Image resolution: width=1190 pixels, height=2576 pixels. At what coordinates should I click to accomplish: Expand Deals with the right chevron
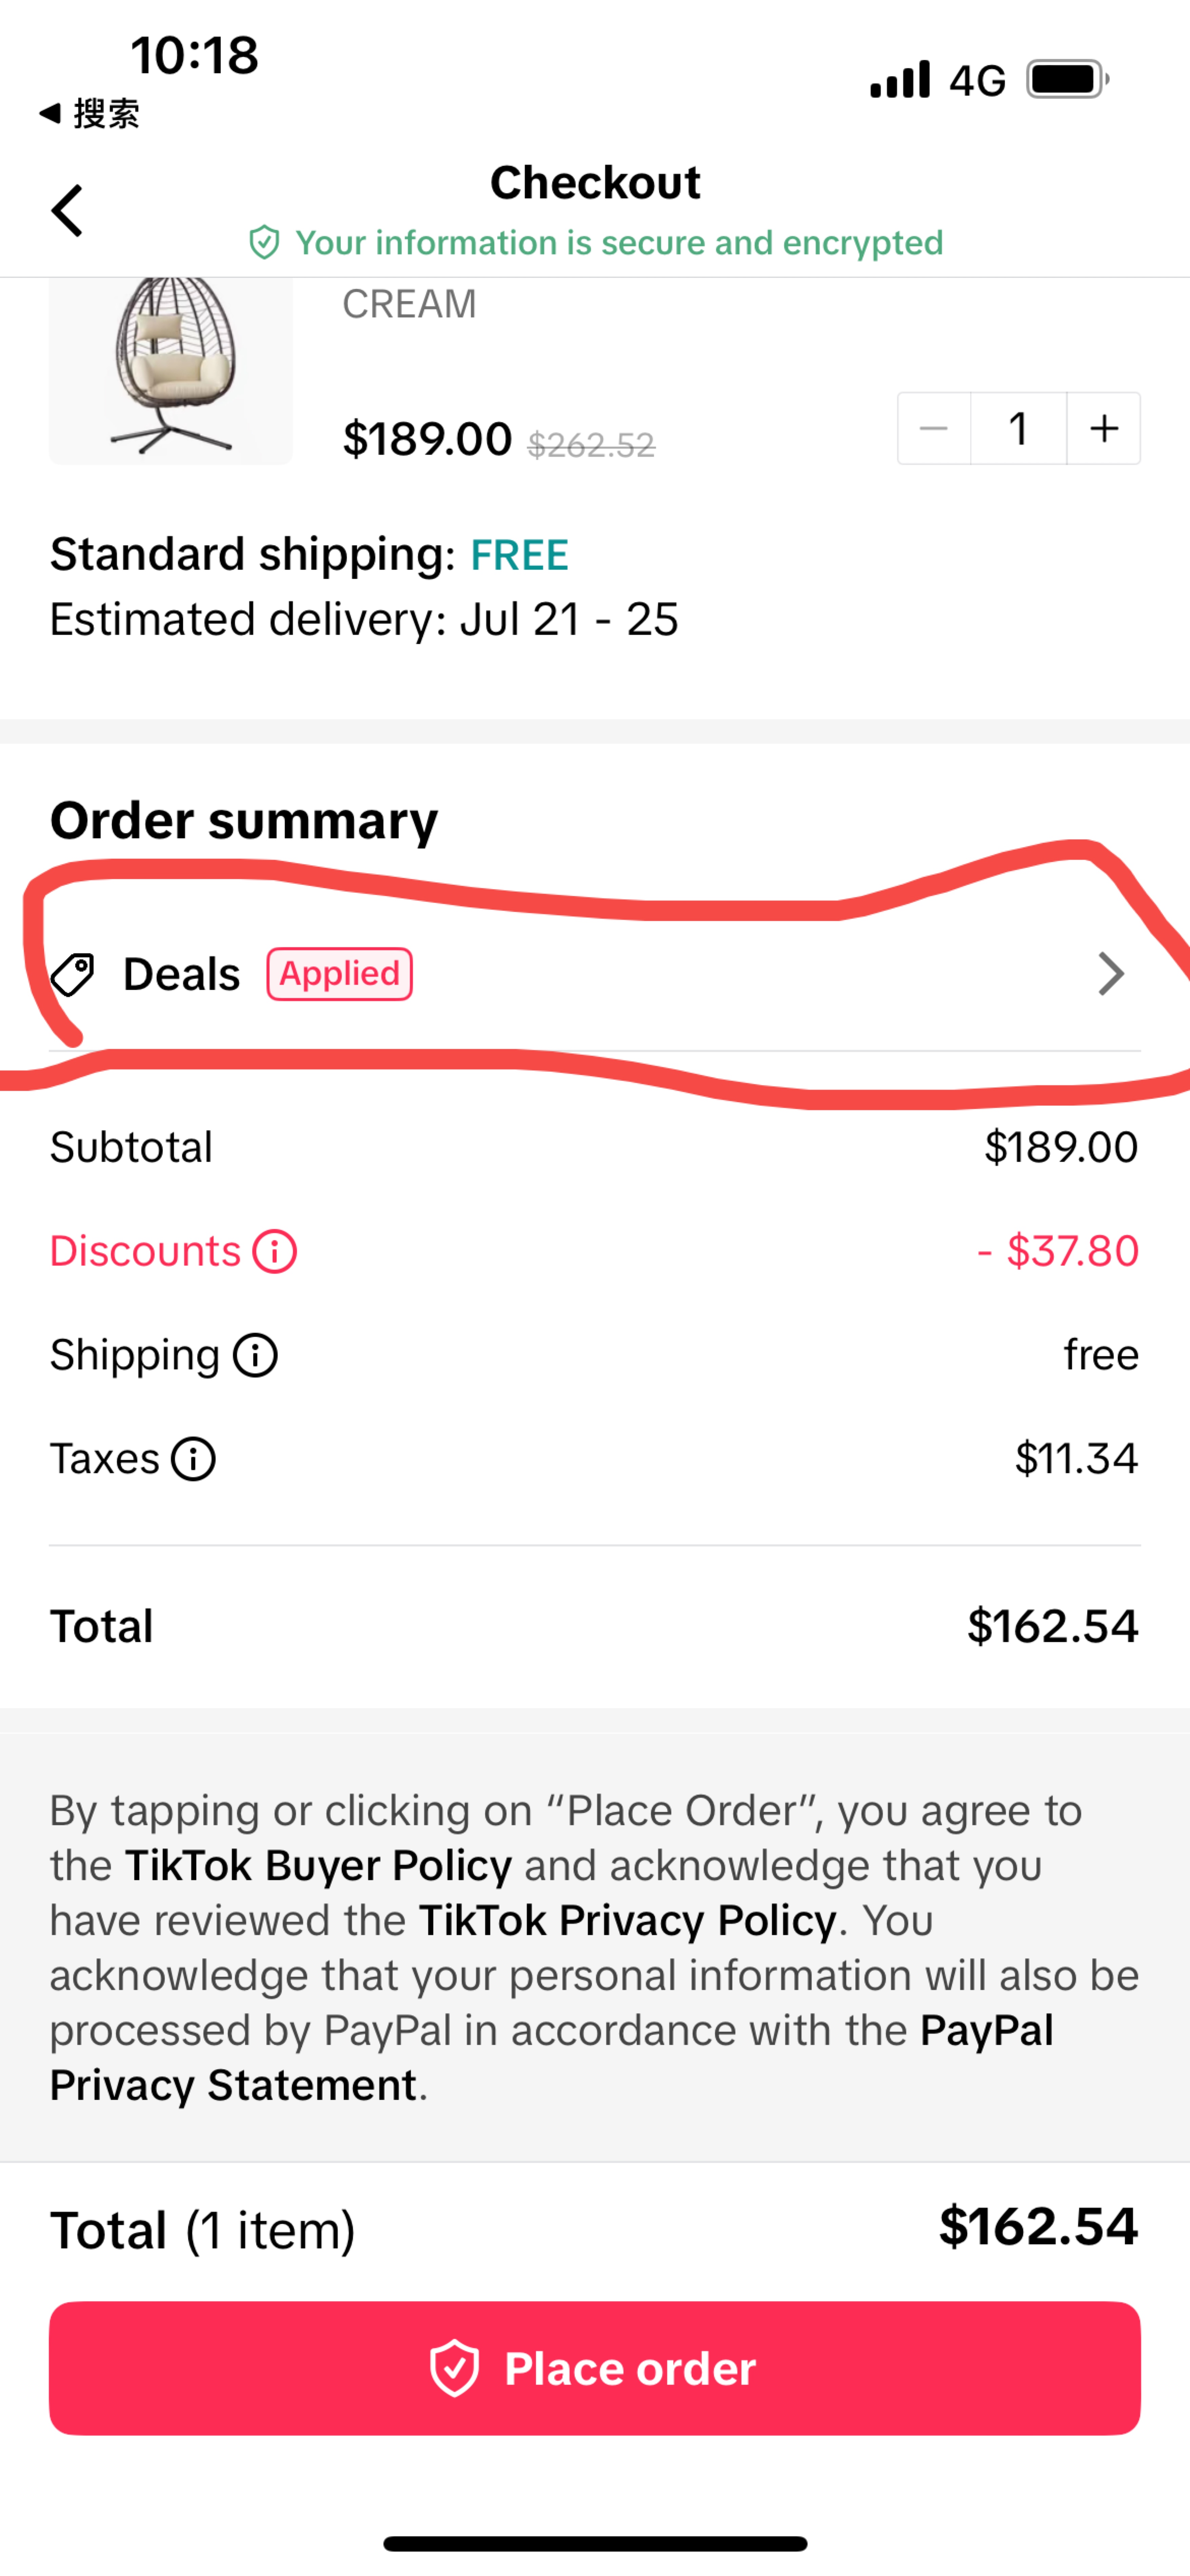pos(1110,974)
